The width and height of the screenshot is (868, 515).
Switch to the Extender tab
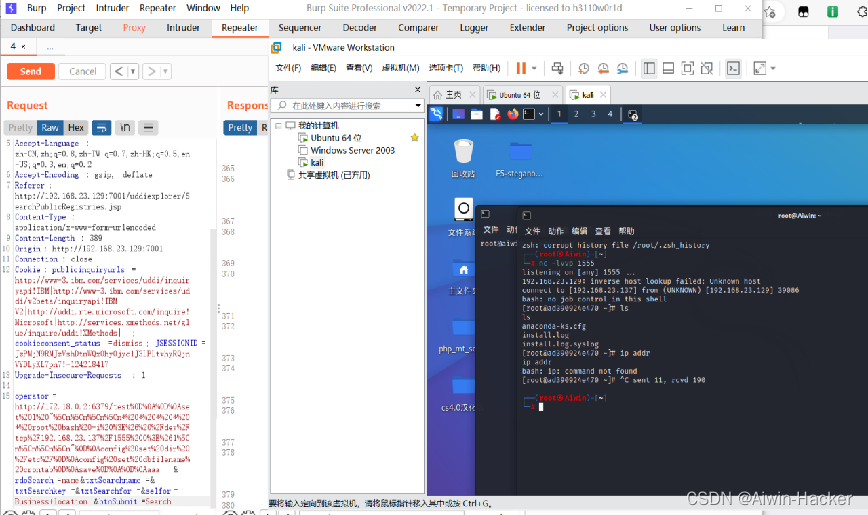pyautogui.click(x=527, y=28)
